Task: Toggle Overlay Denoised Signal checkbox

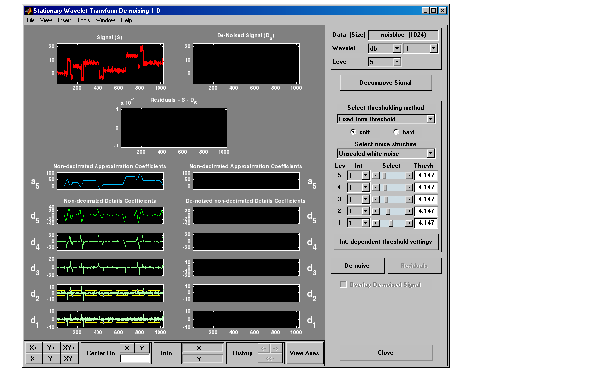Action: click(343, 285)
